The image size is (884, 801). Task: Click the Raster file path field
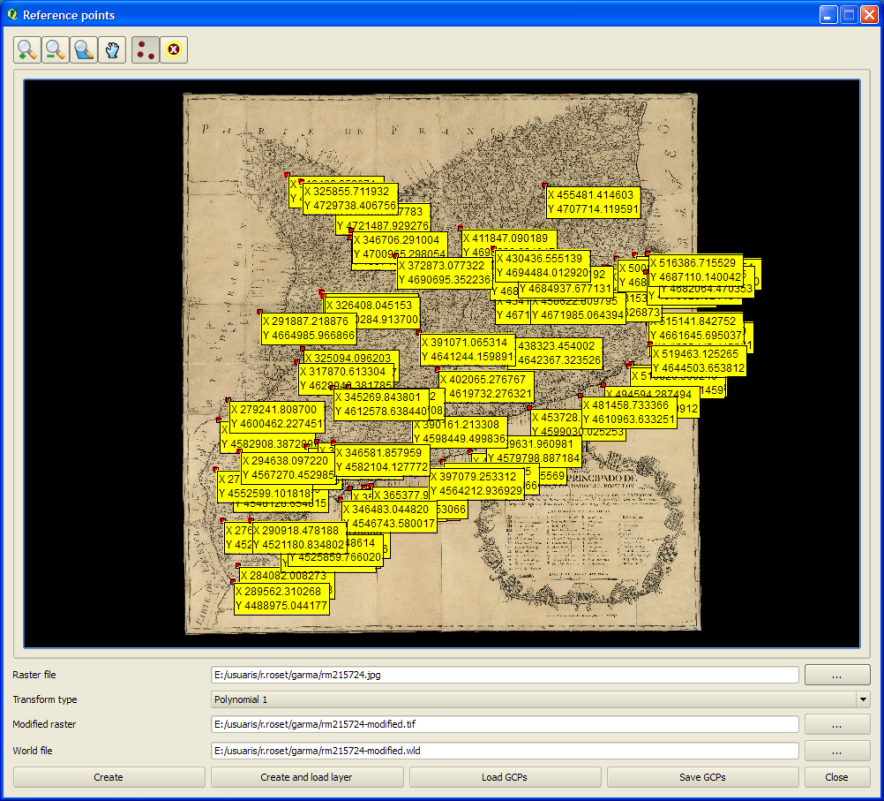[x=505, y=675]
